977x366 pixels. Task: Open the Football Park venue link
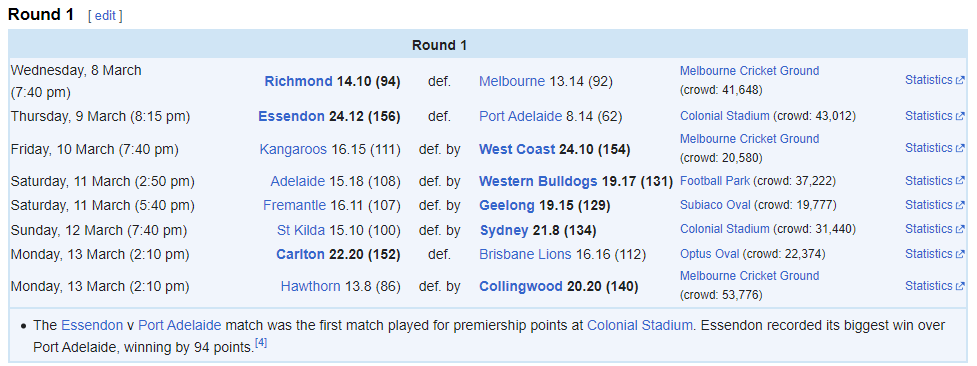(x=715, y=181)
